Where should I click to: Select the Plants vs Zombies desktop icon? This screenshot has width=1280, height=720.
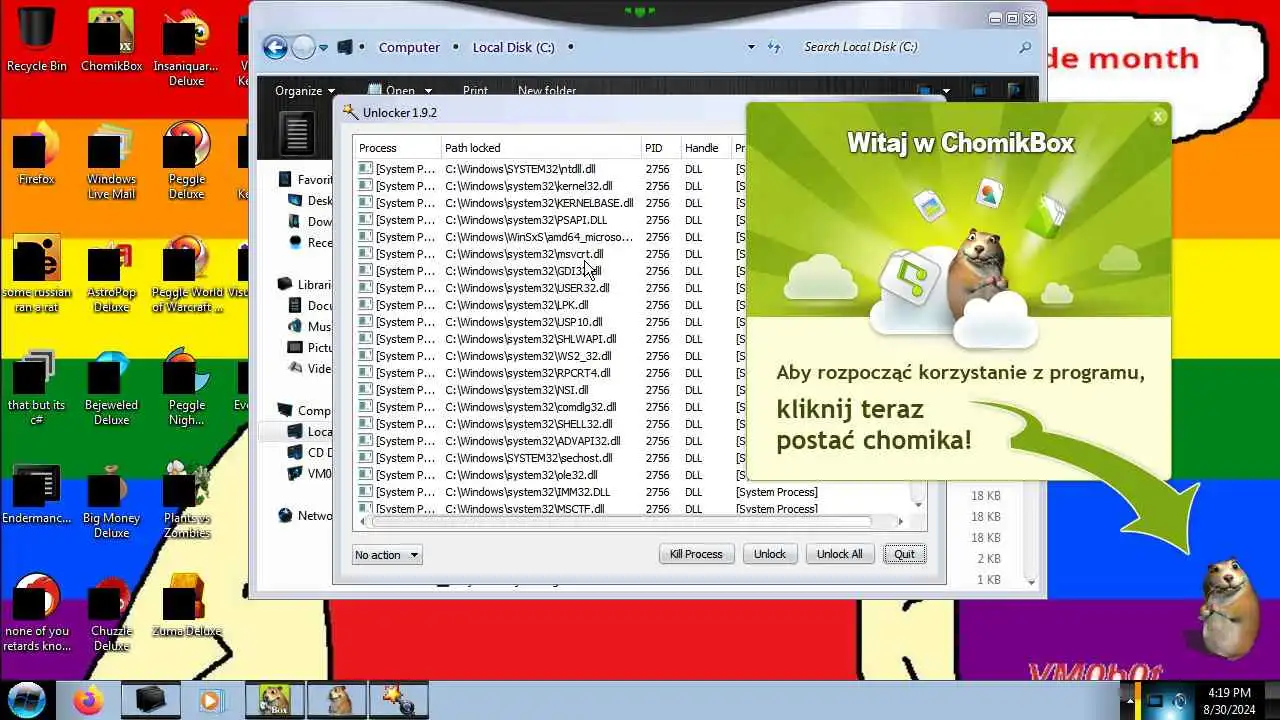pyautogui.click(x=186, y=499)
